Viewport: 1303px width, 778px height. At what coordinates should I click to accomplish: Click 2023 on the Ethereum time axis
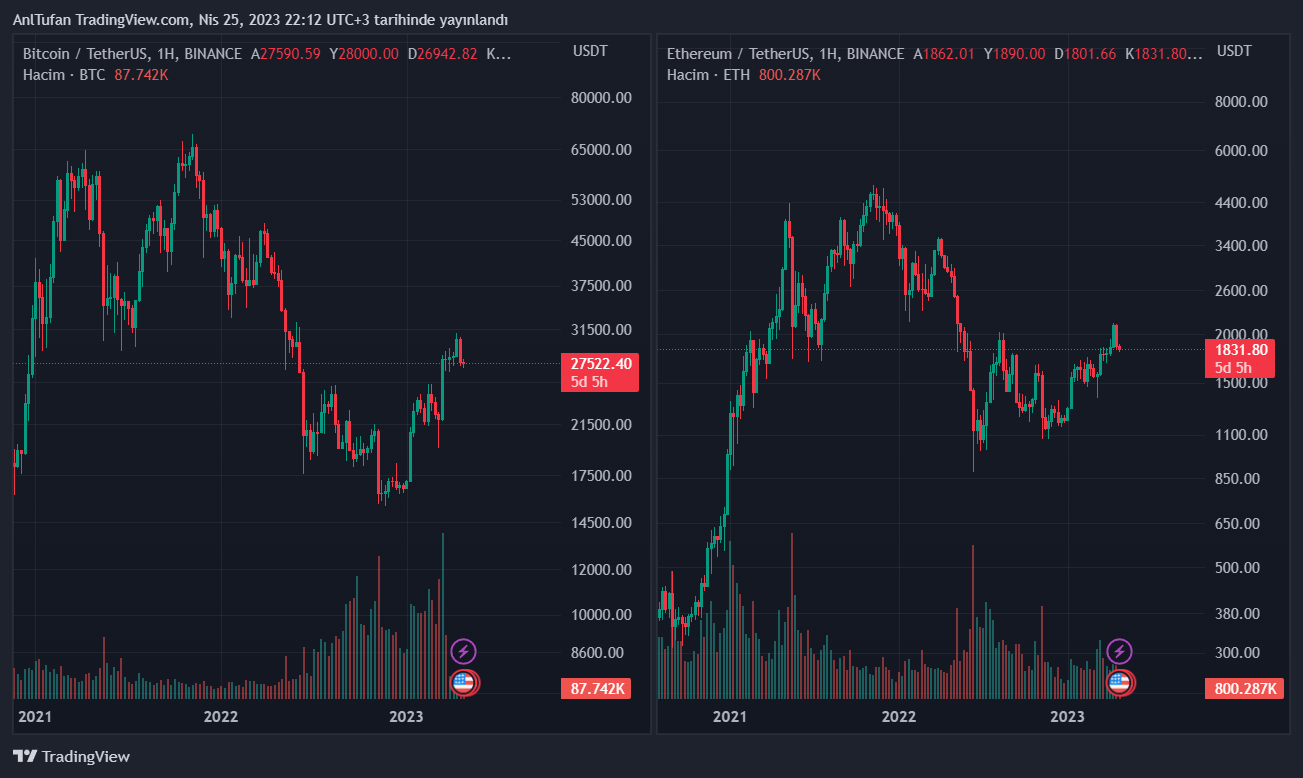tap(1067, 717)
